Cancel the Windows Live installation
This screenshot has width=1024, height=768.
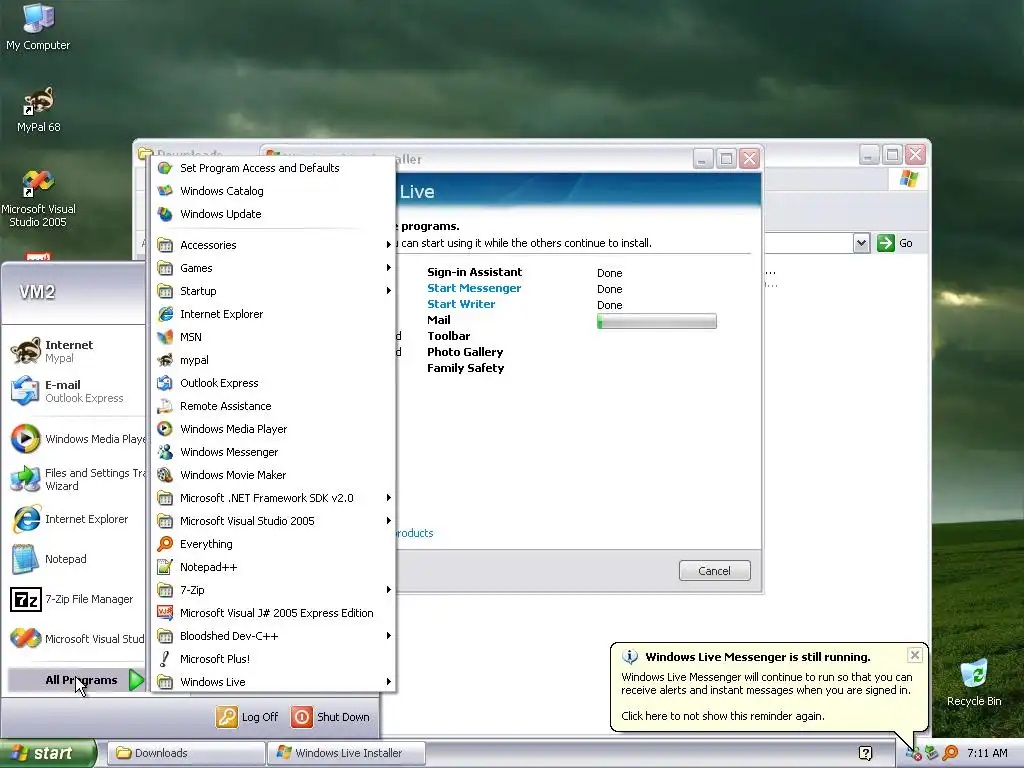click(714, 571)
